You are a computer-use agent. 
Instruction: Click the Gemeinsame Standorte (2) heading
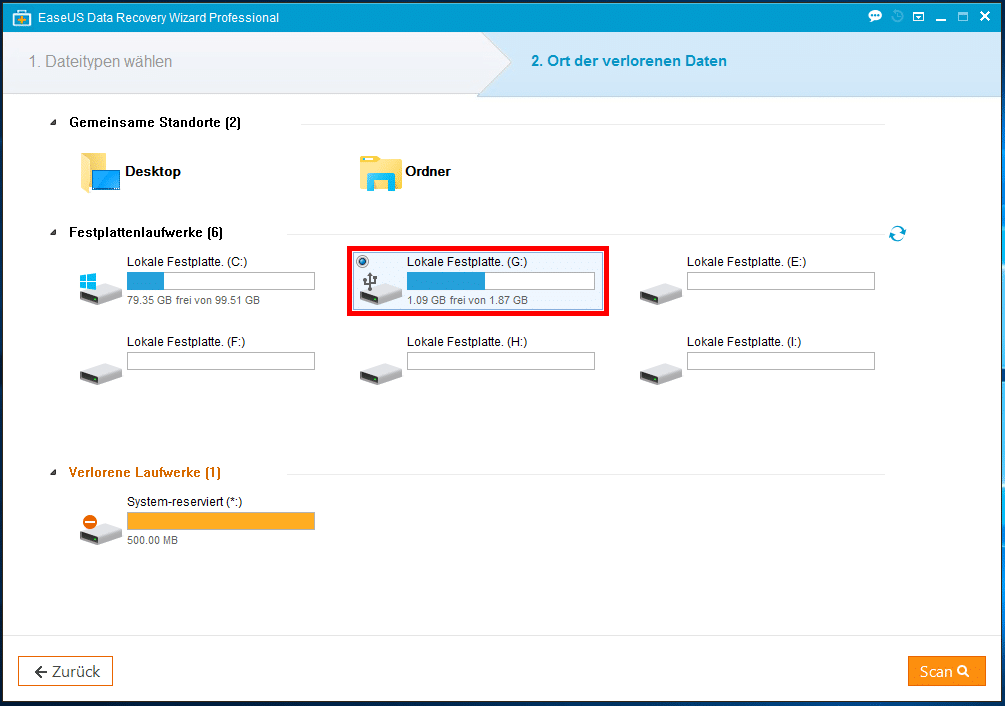(155, 122)
